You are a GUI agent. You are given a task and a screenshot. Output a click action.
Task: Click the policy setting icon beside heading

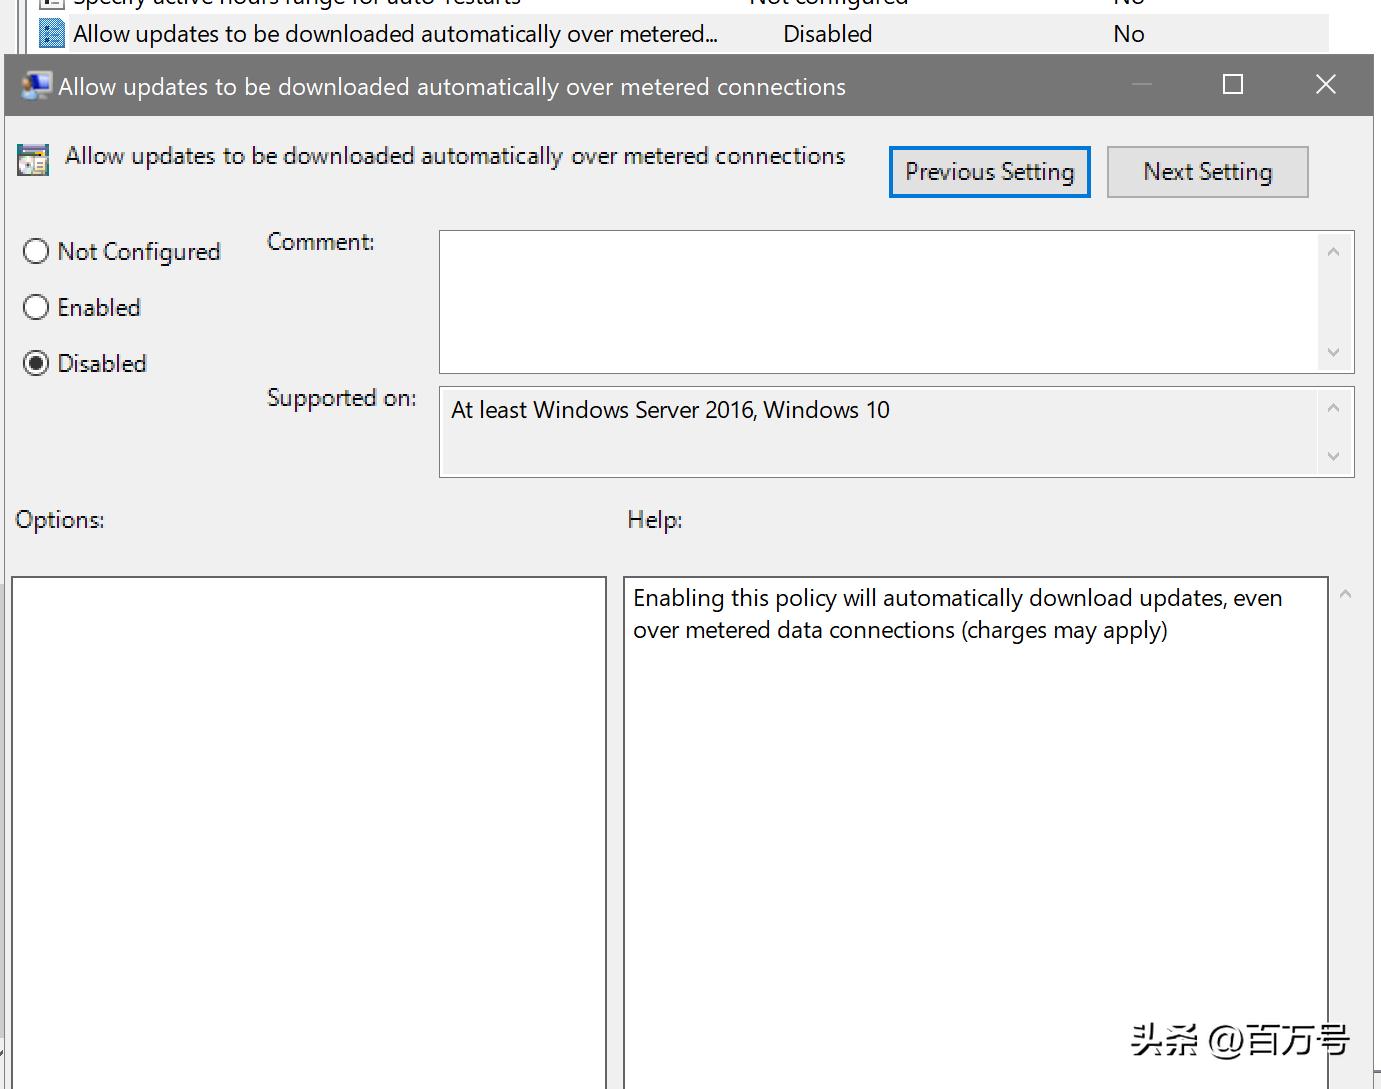tap(33, 159)
